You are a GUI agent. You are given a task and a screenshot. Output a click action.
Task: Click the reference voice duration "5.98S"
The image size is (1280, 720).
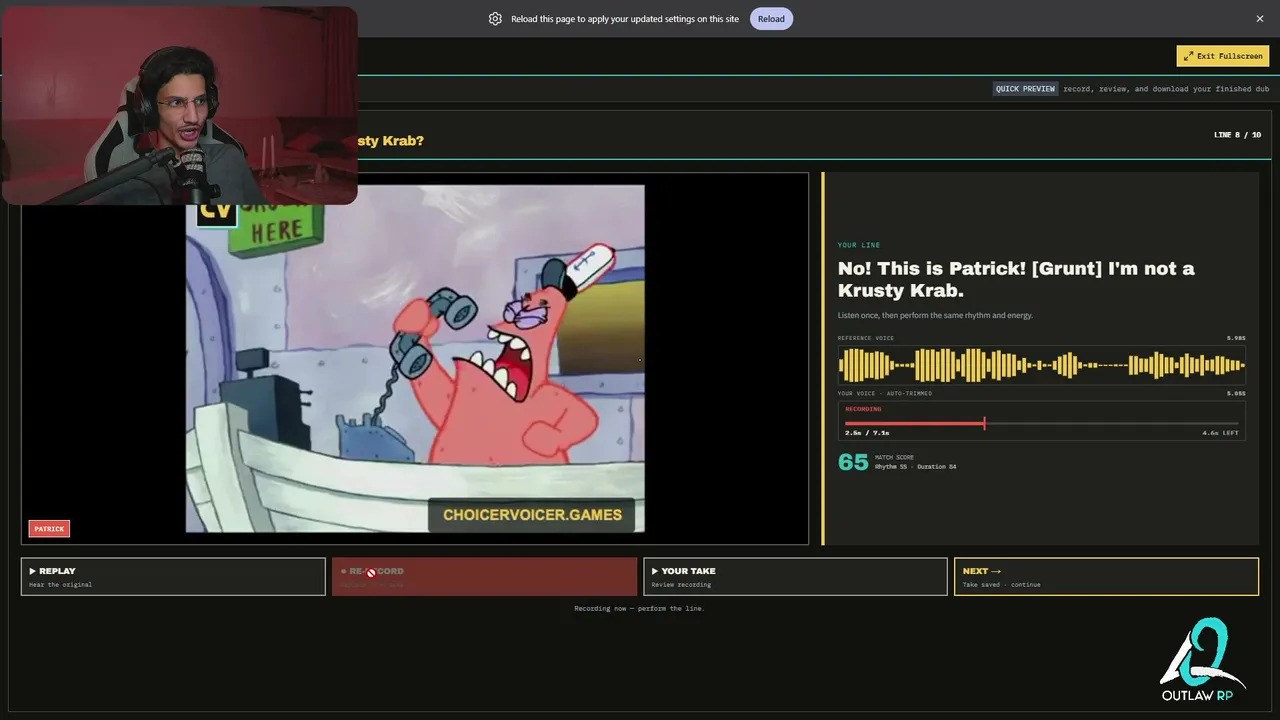[1236, 338]
